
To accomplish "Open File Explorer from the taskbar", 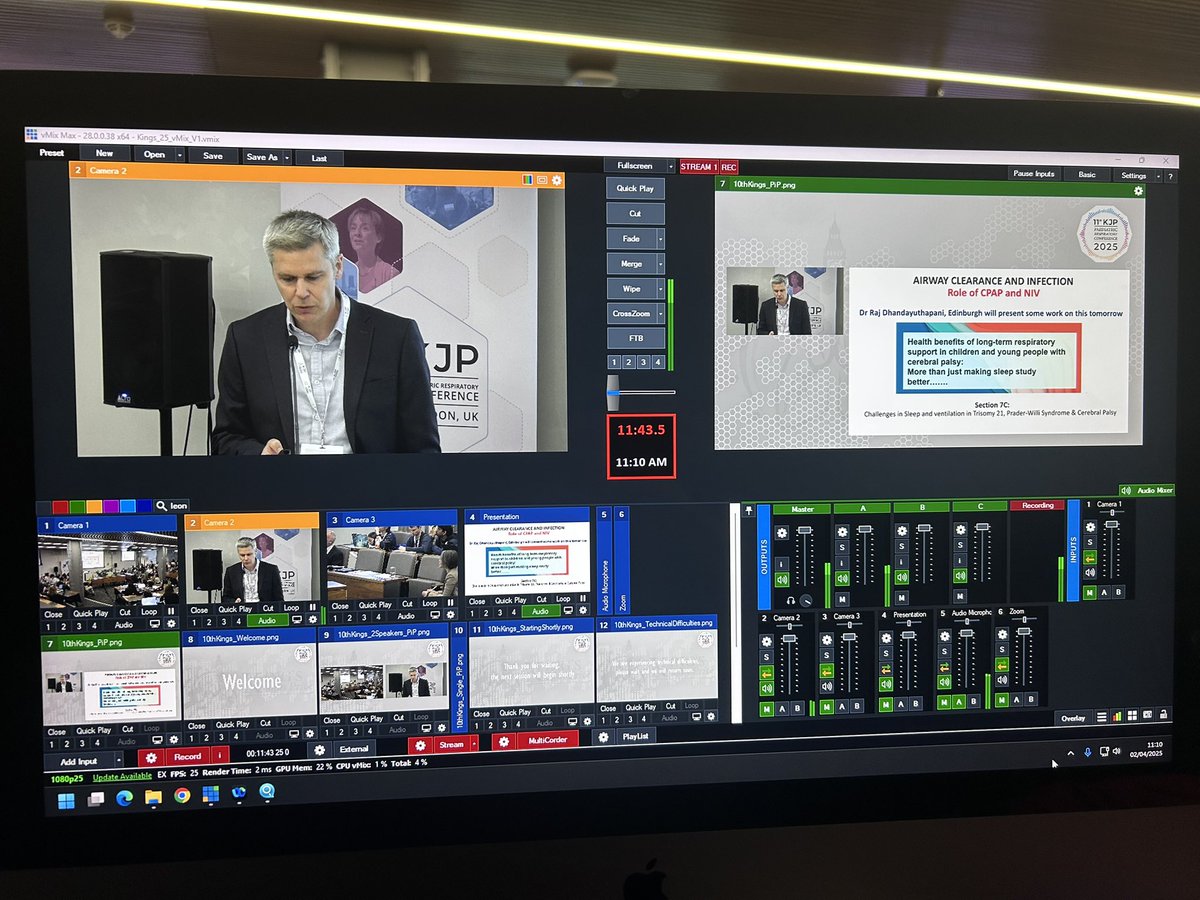I will click(153, 797).
